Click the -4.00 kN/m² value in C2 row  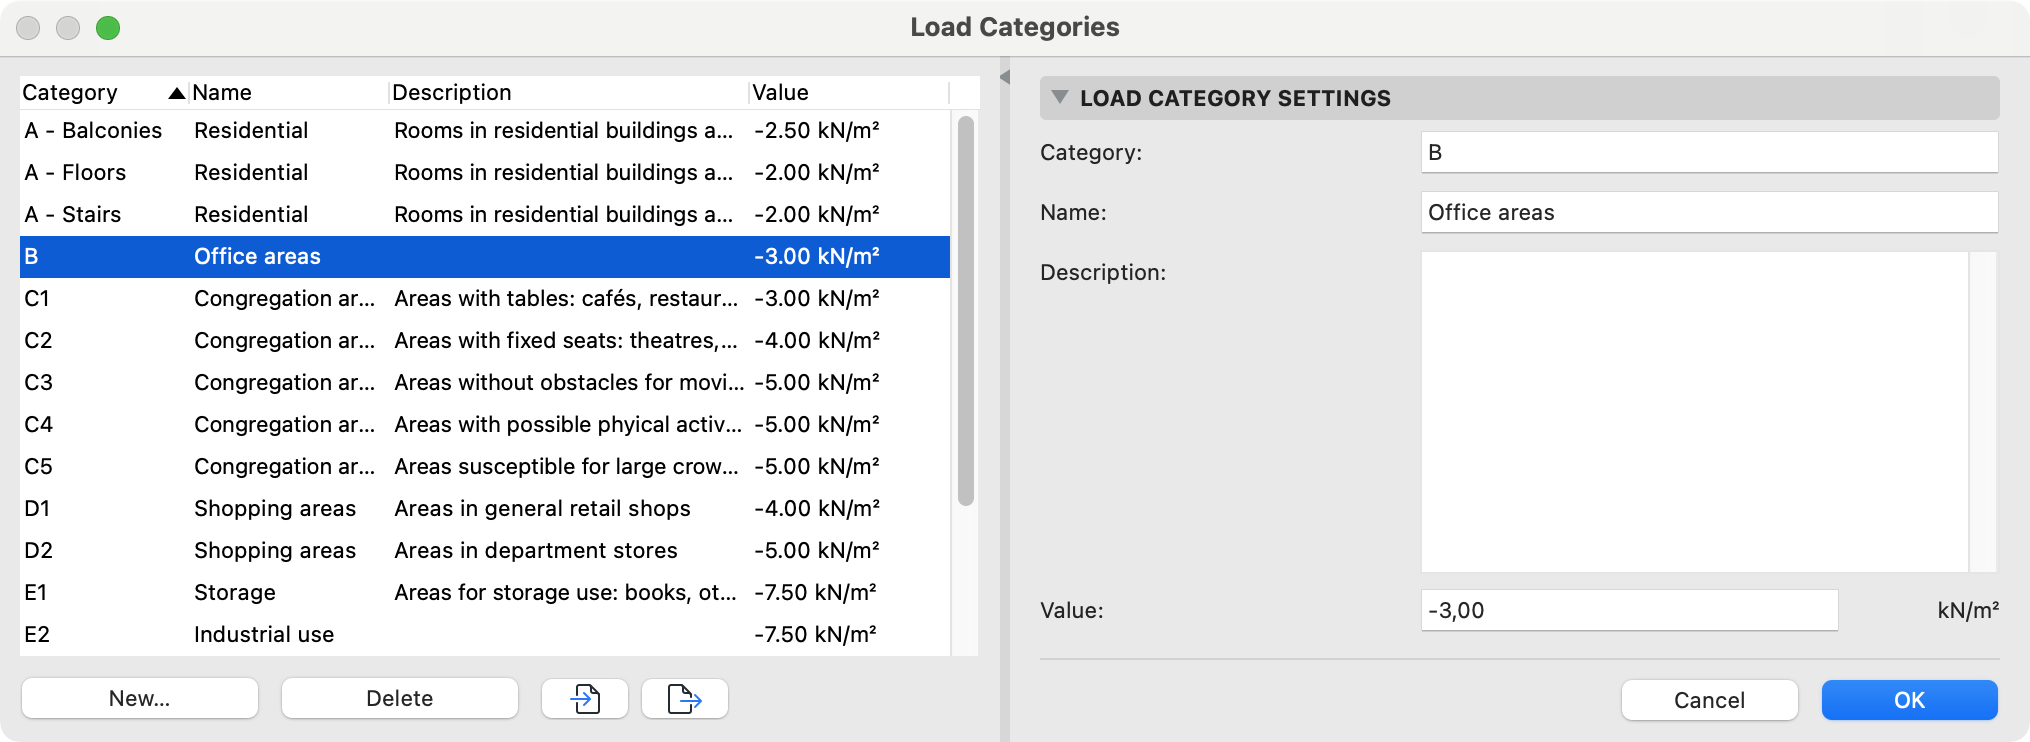tap(817, 340)
